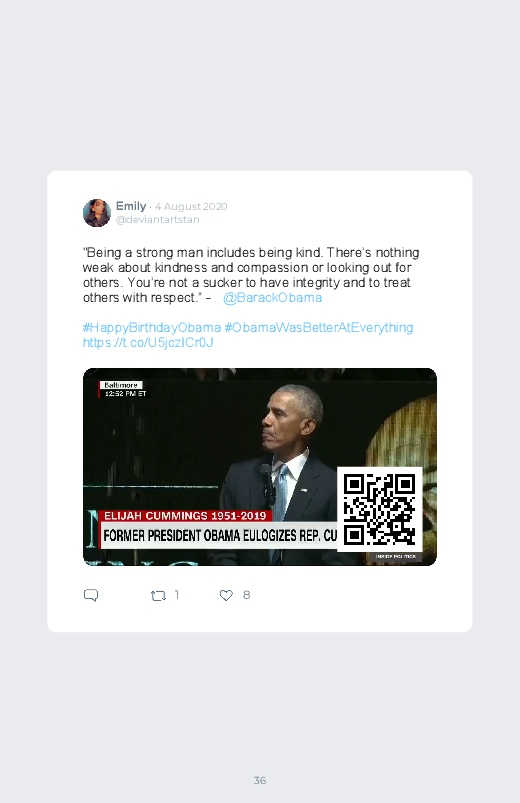Open the #HappyBirthdayObama hashtag
This screenshot has height=803, width=520.
(152, 328)
